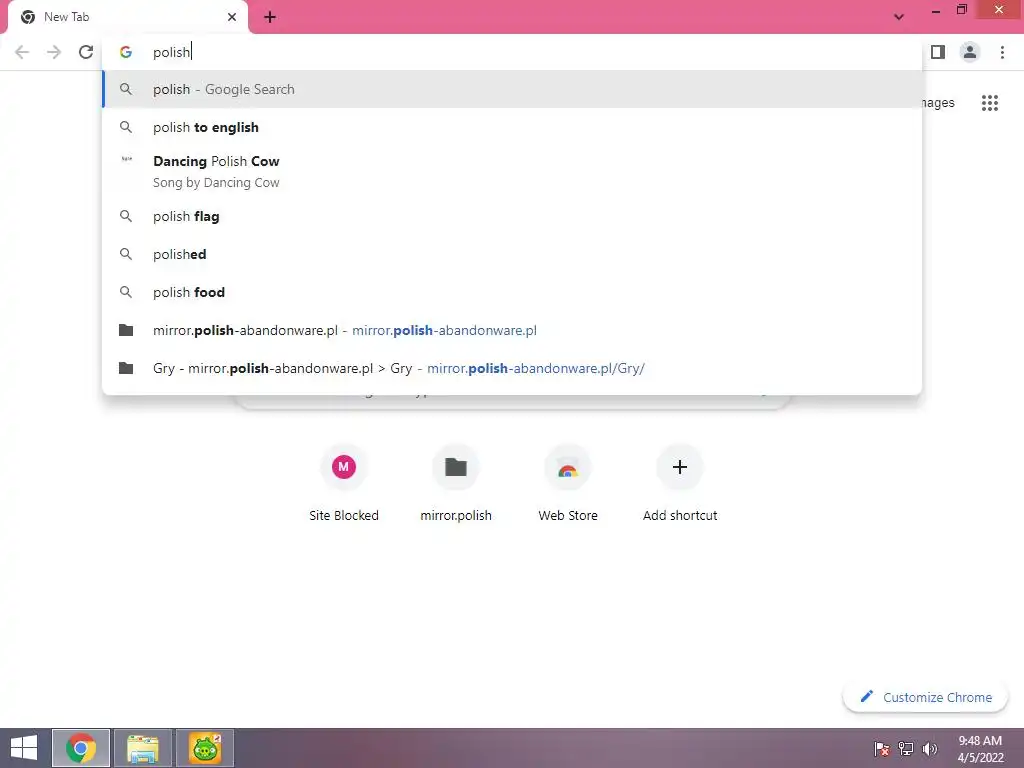Close the New Tab tab
The width and height of the screenshot is (1024, 768).
click(232, 17)
